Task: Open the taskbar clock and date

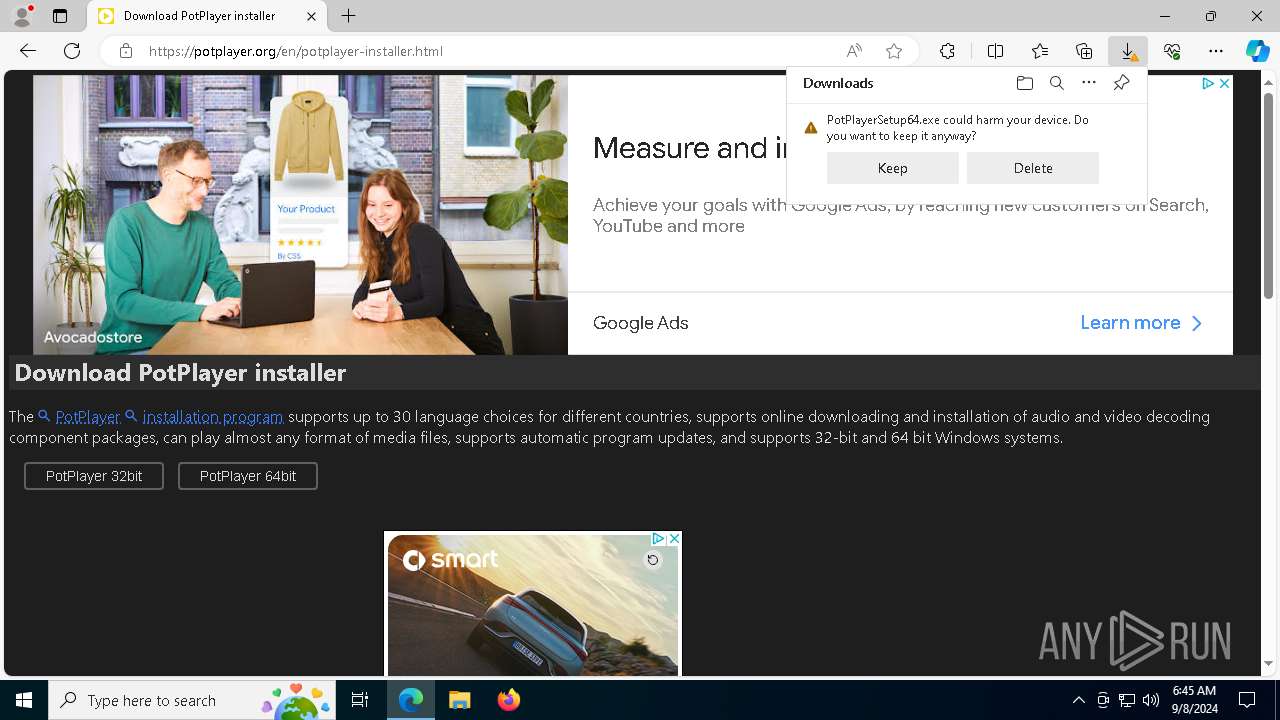Action: (x=1194, y=700)
